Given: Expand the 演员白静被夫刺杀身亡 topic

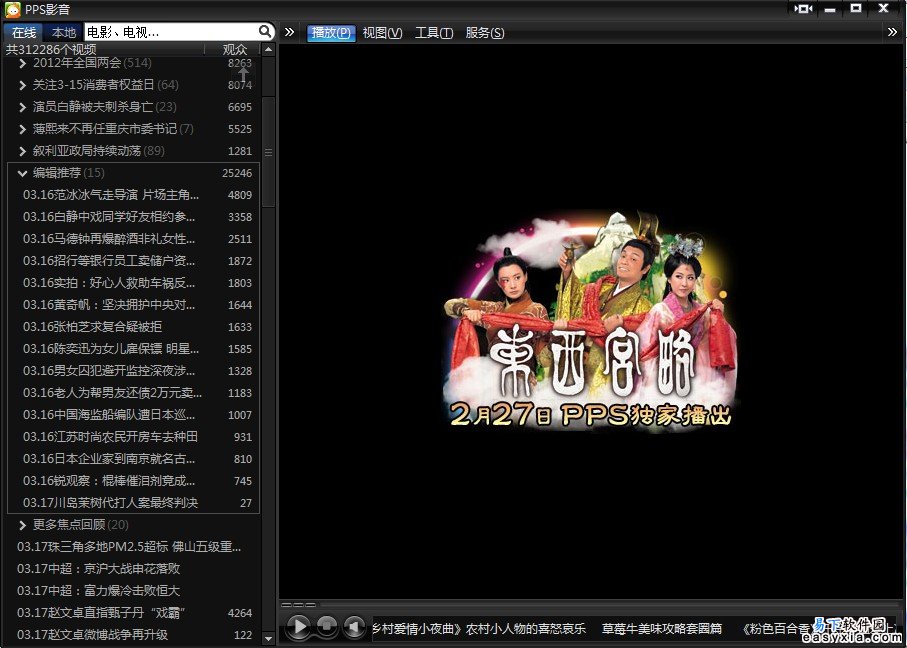Looking at the screenshot, I should point(24,107).
